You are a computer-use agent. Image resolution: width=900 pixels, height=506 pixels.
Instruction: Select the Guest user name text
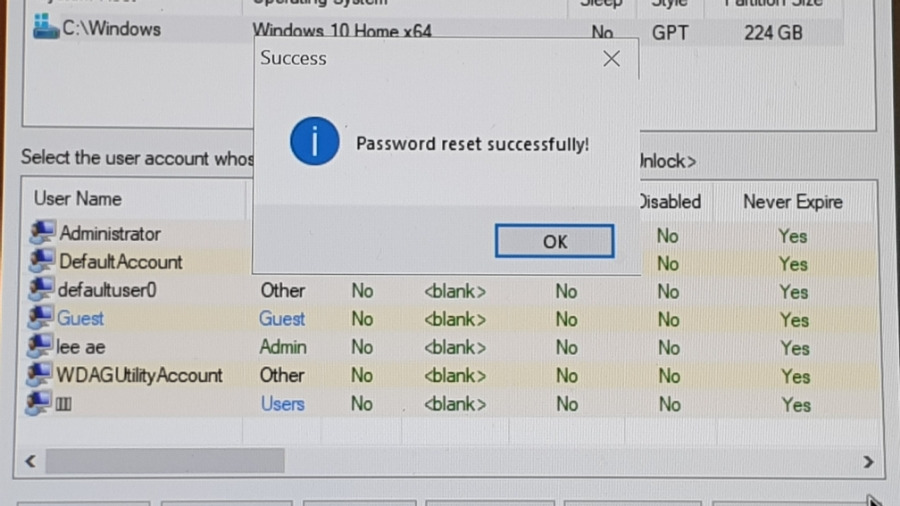click(80, 318)
